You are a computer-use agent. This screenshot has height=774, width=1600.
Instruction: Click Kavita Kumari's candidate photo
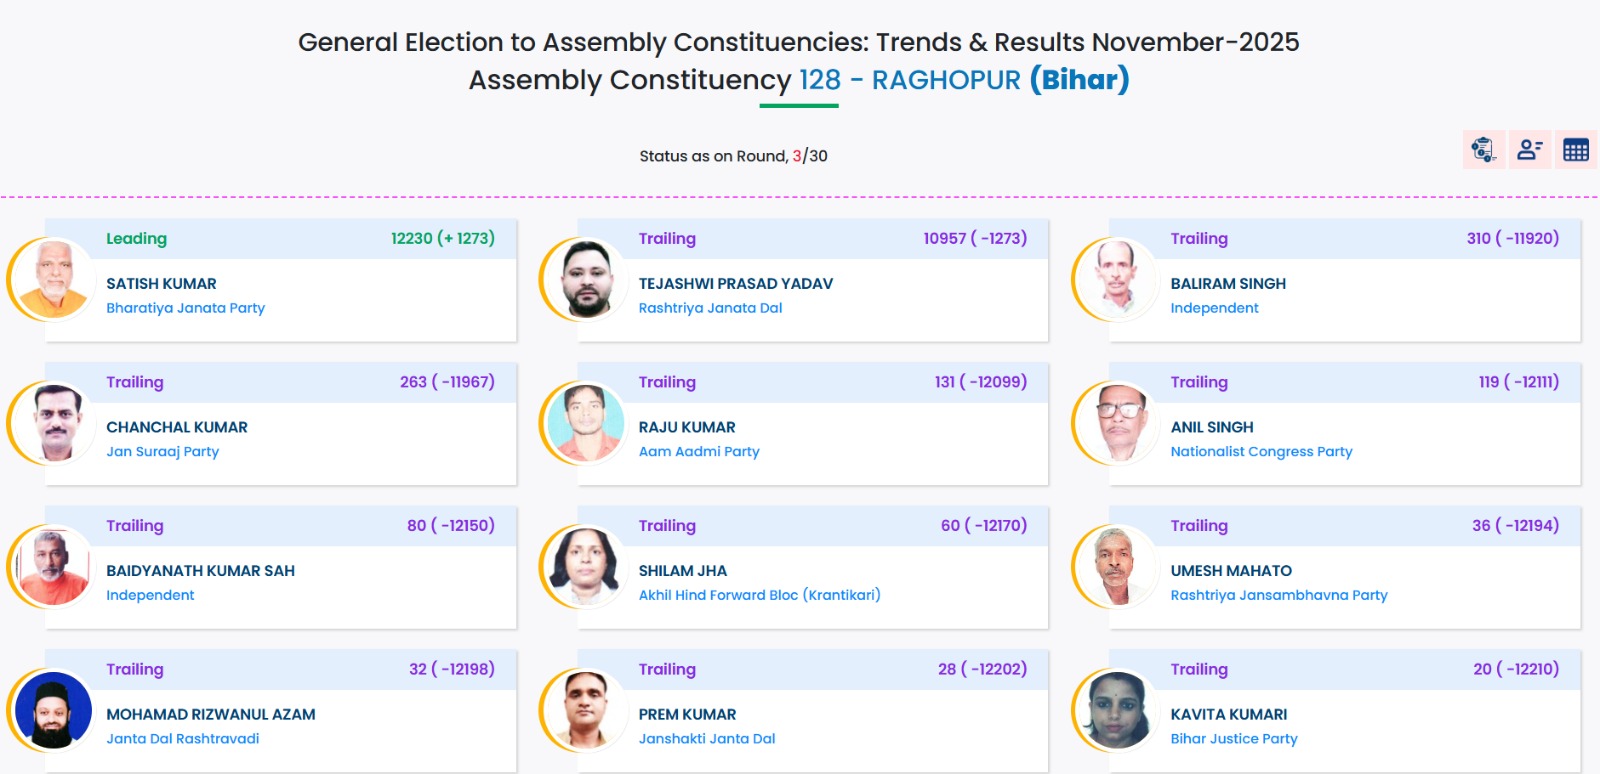[x=1117, y=711]
